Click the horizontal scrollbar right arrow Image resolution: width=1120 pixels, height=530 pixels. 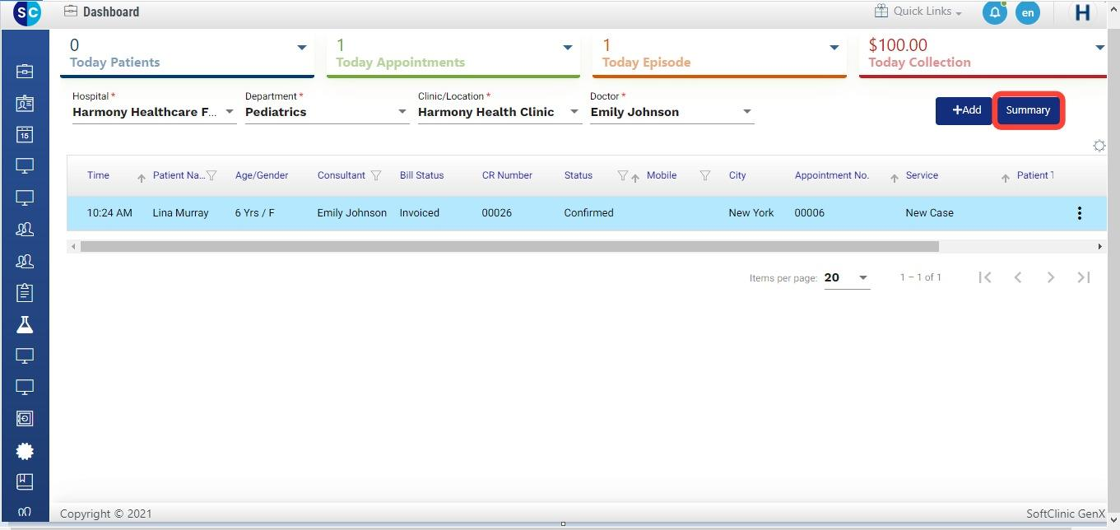(1100, 246)
